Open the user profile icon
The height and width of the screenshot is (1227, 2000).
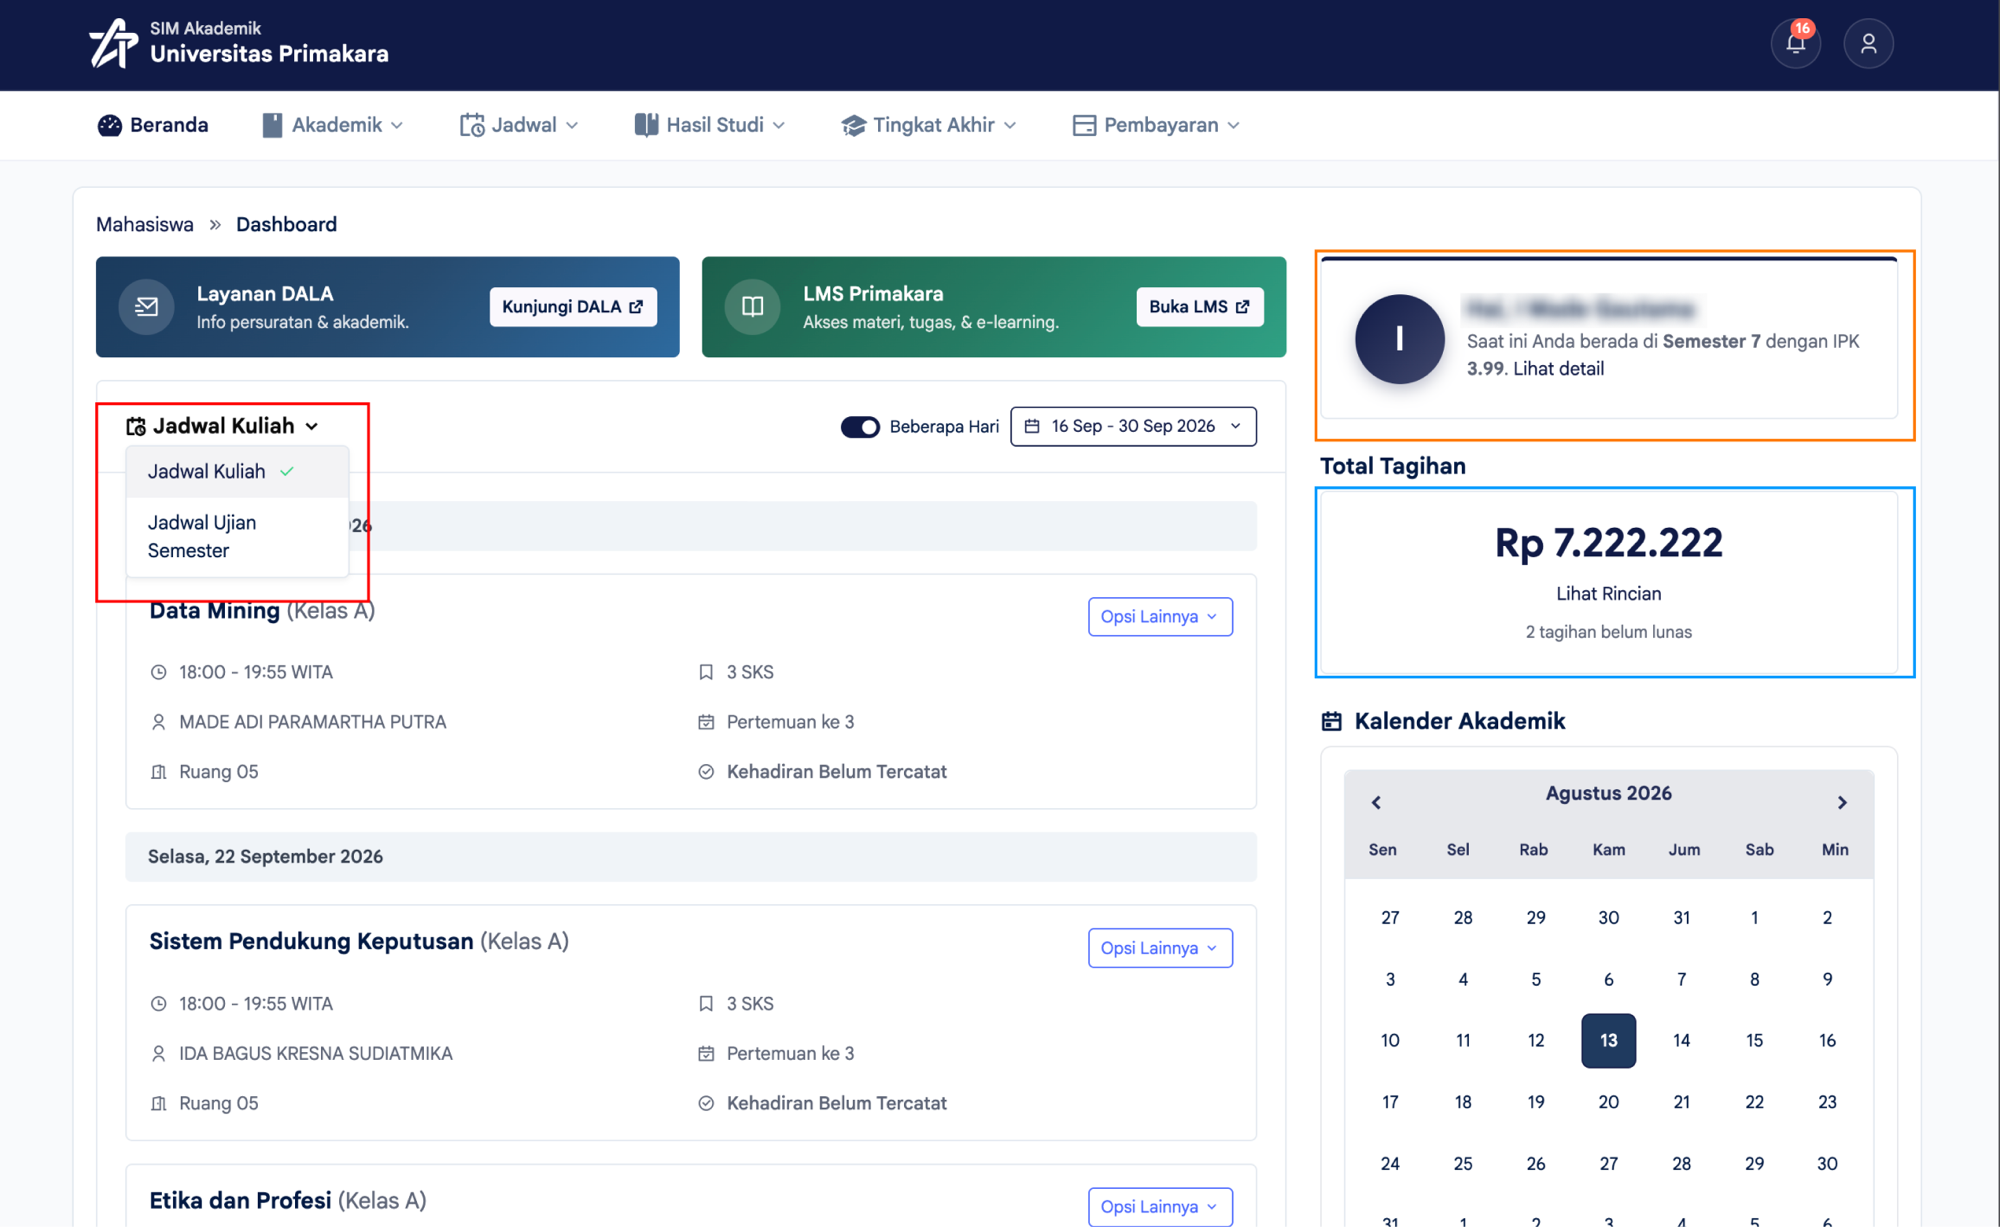pos(1868,44)
